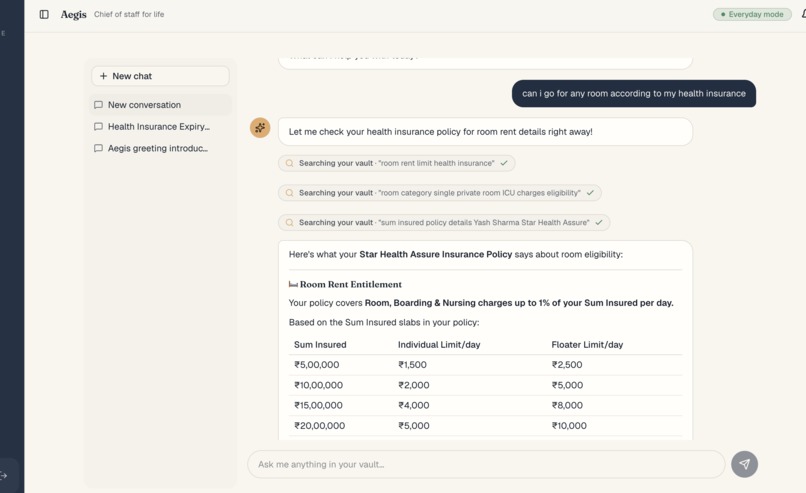Open Aegis greeting introduction conversation
806x493 pixels.
pyautogui.click(x=160, y=149)
